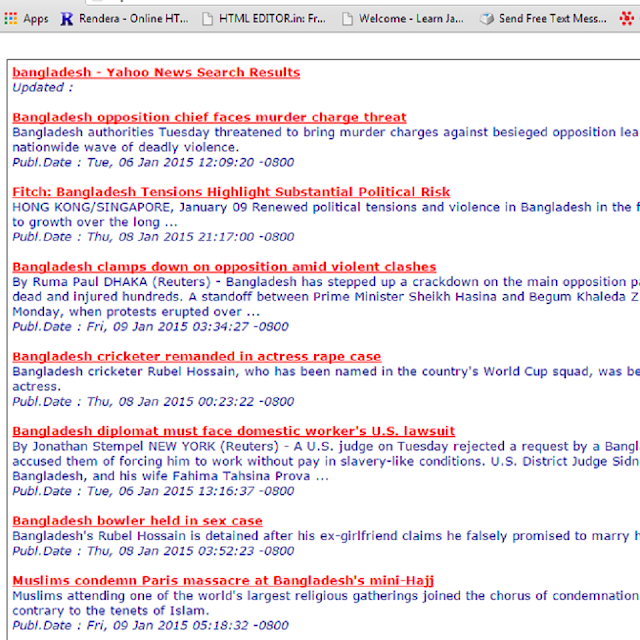Image resolution: width=640 pixels, height=640 pixels.
Task: Click page icon of Welcome - Learn Ja... bookmark
Action: 347,19
